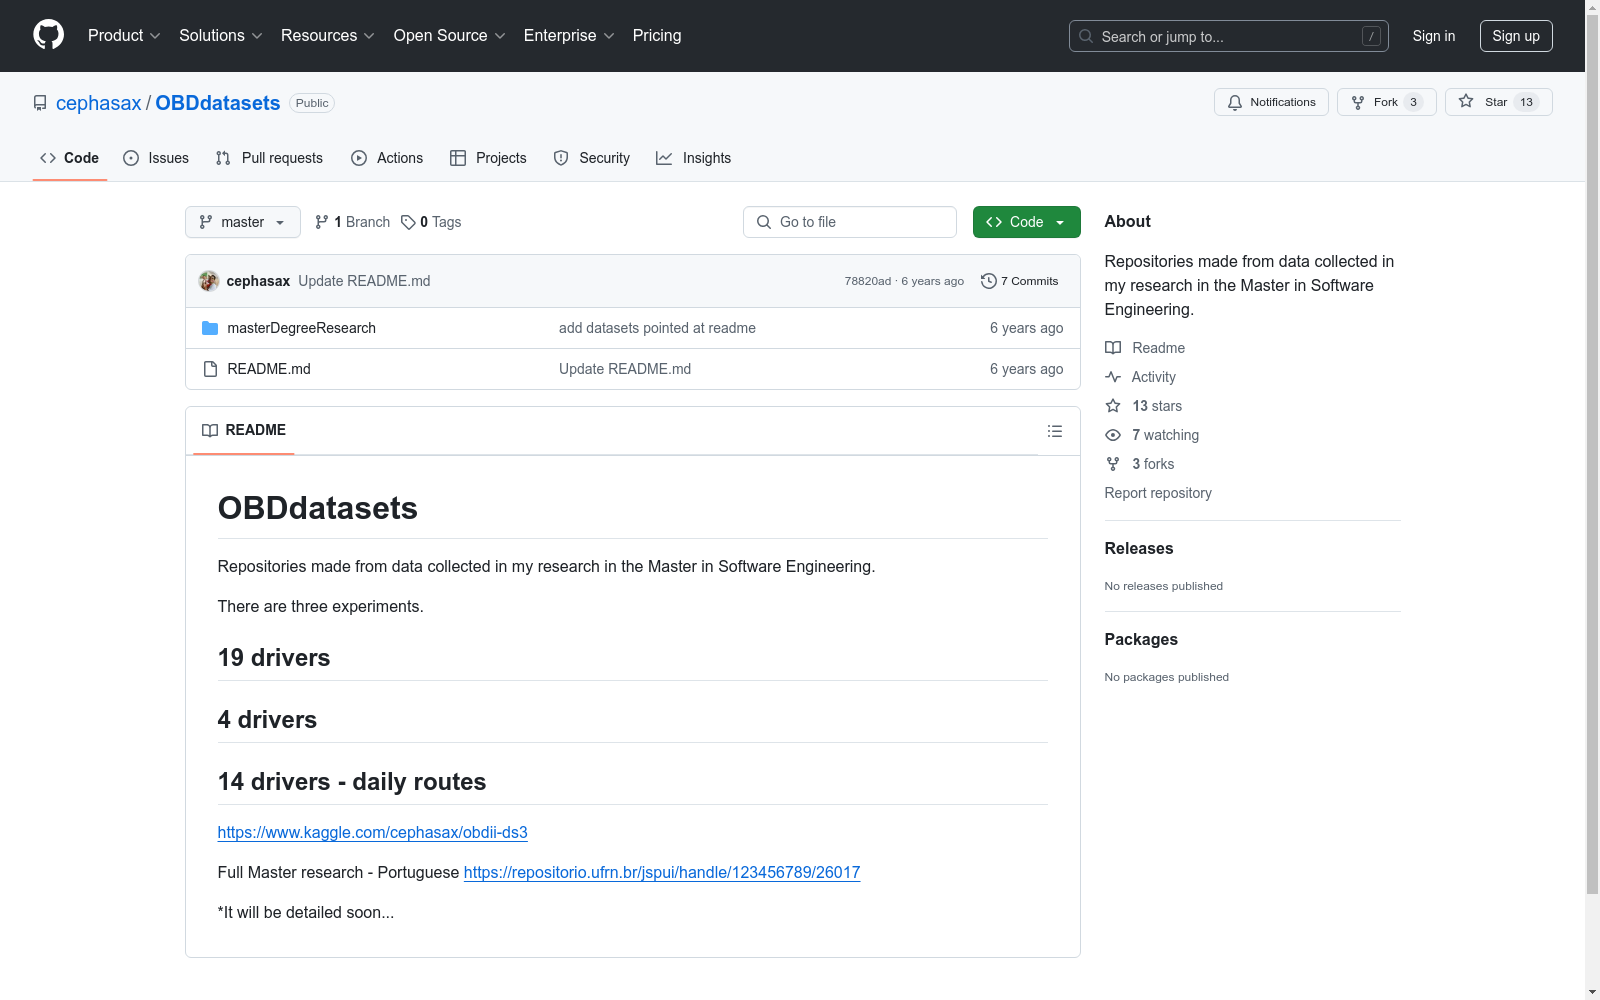The image size is (1600, 1000).
Task: Click the Search or jump to field
Action: (1229, 36)
